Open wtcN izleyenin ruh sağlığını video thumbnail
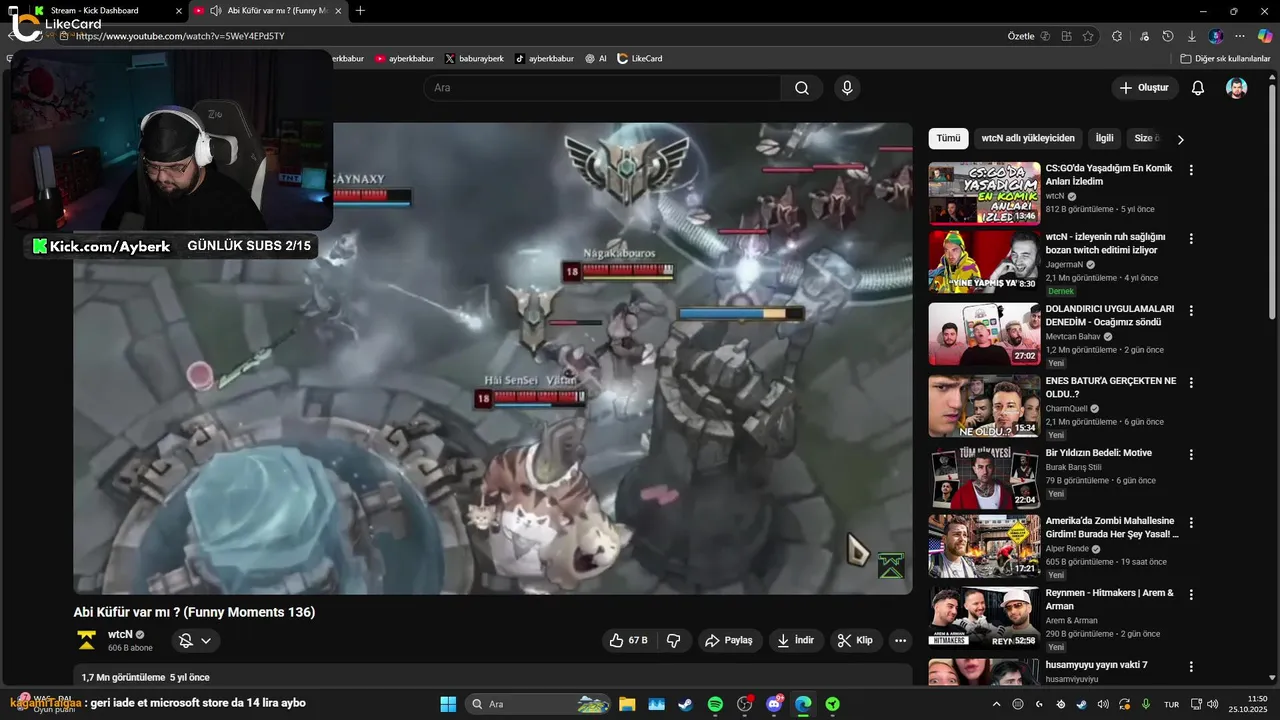The width and height of the screenshot is (1280, 720). 985,261
